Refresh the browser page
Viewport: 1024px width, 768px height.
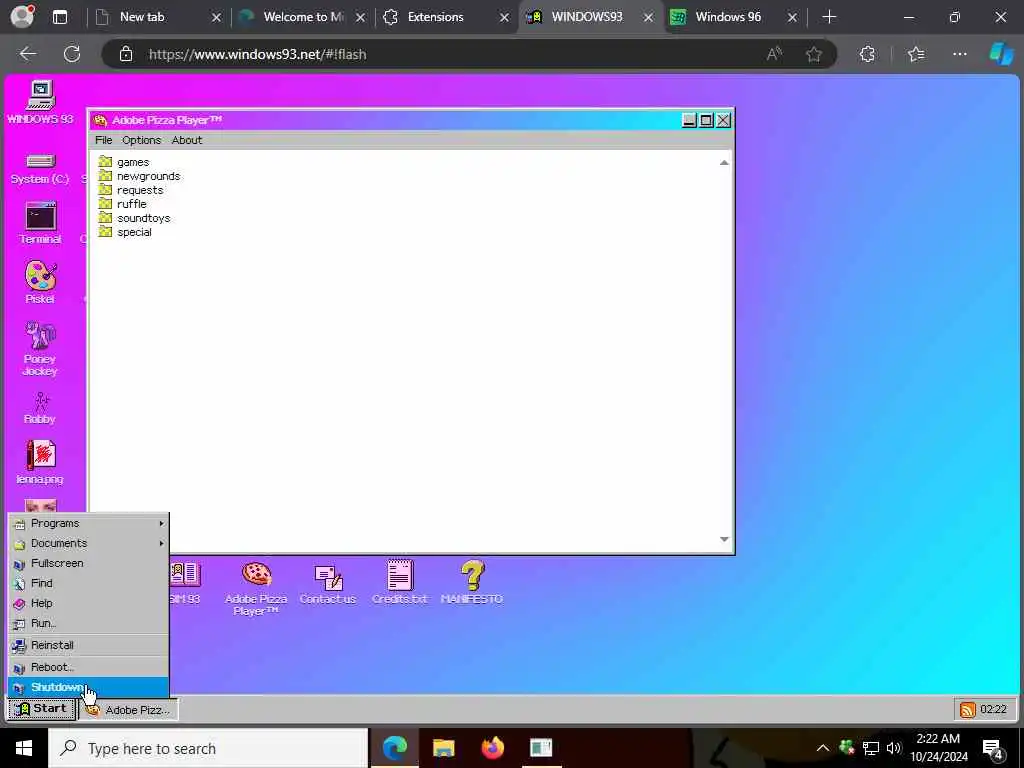click(x=72, y=54)
